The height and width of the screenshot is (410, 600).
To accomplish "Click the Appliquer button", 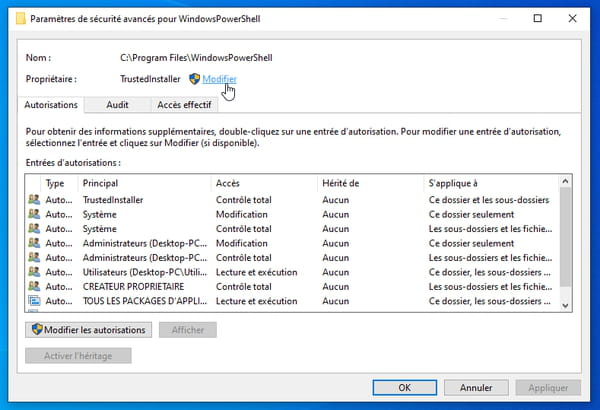I will (x=548, y=388).
